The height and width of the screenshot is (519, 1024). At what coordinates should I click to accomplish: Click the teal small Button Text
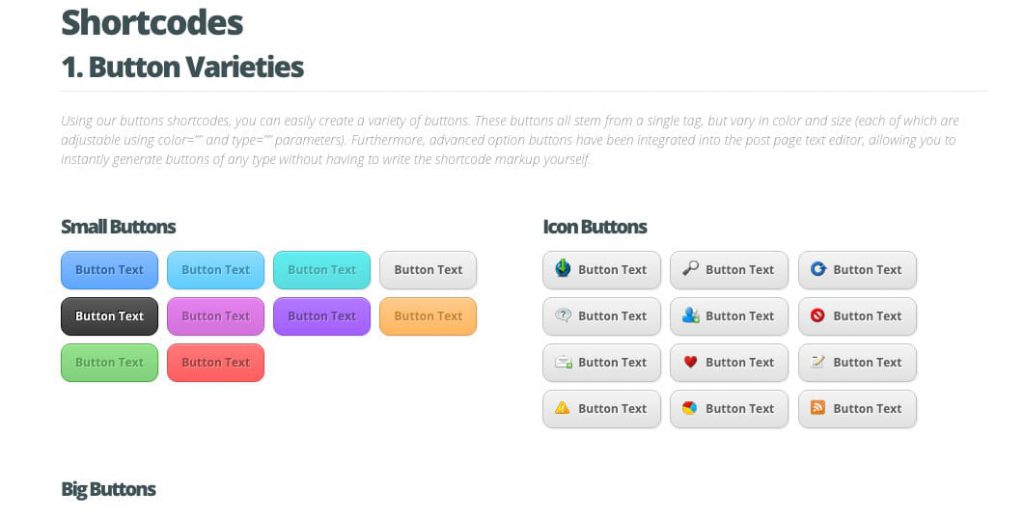click(x=322, y=270)
